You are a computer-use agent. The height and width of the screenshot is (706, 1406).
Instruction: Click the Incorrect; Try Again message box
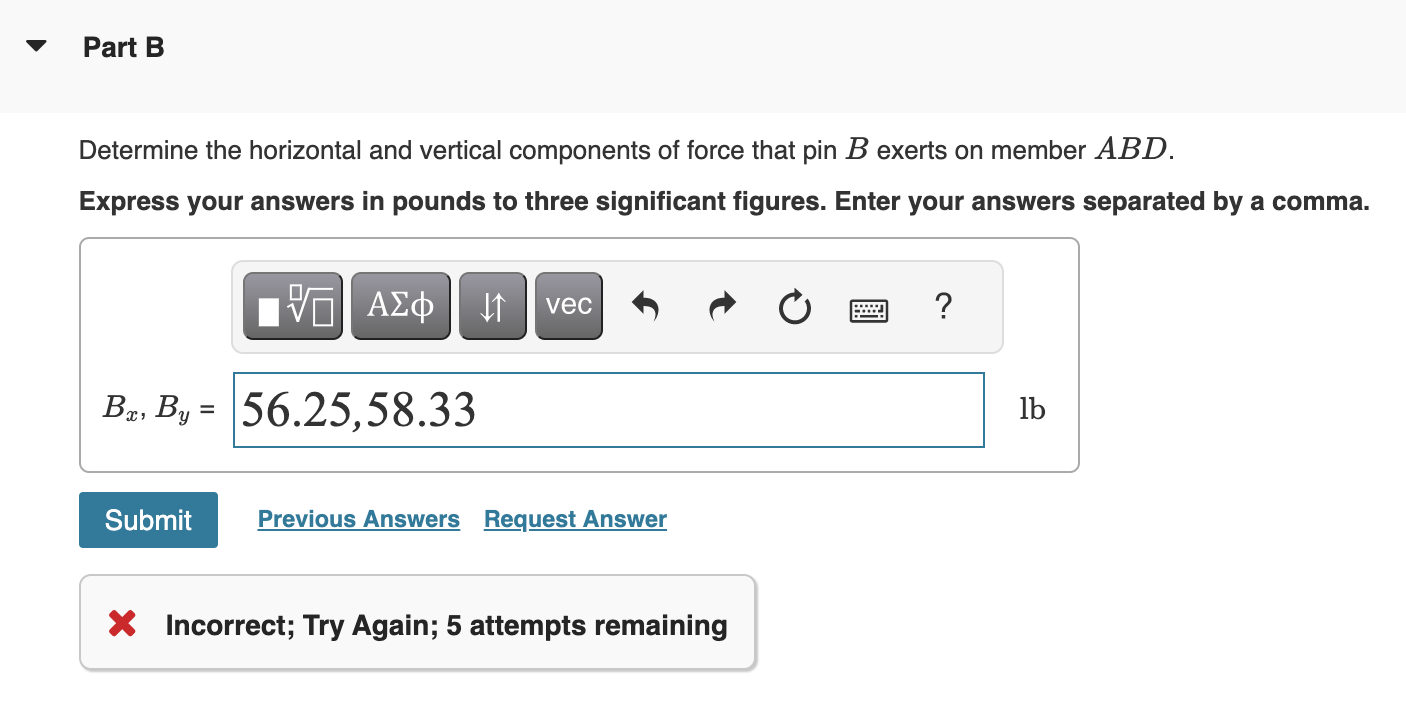[417, 622]
